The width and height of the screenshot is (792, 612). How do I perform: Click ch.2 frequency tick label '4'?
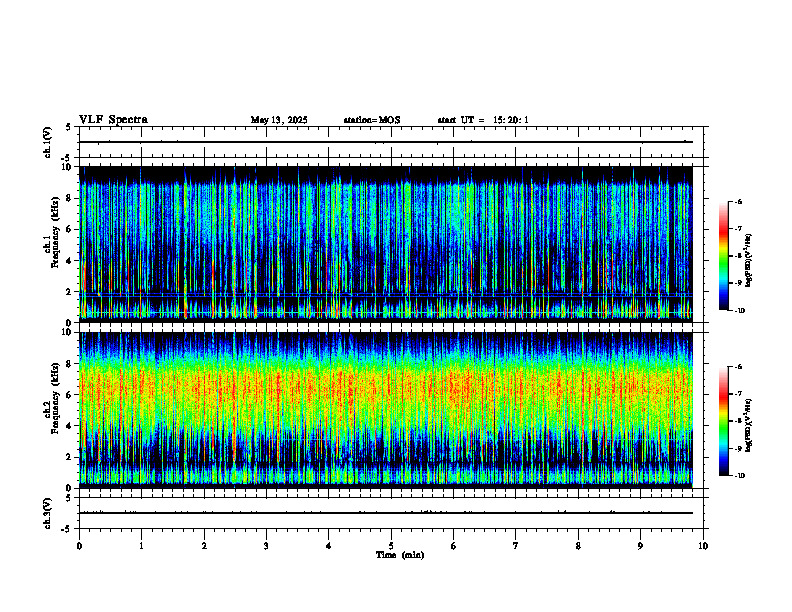pos(71,427)
